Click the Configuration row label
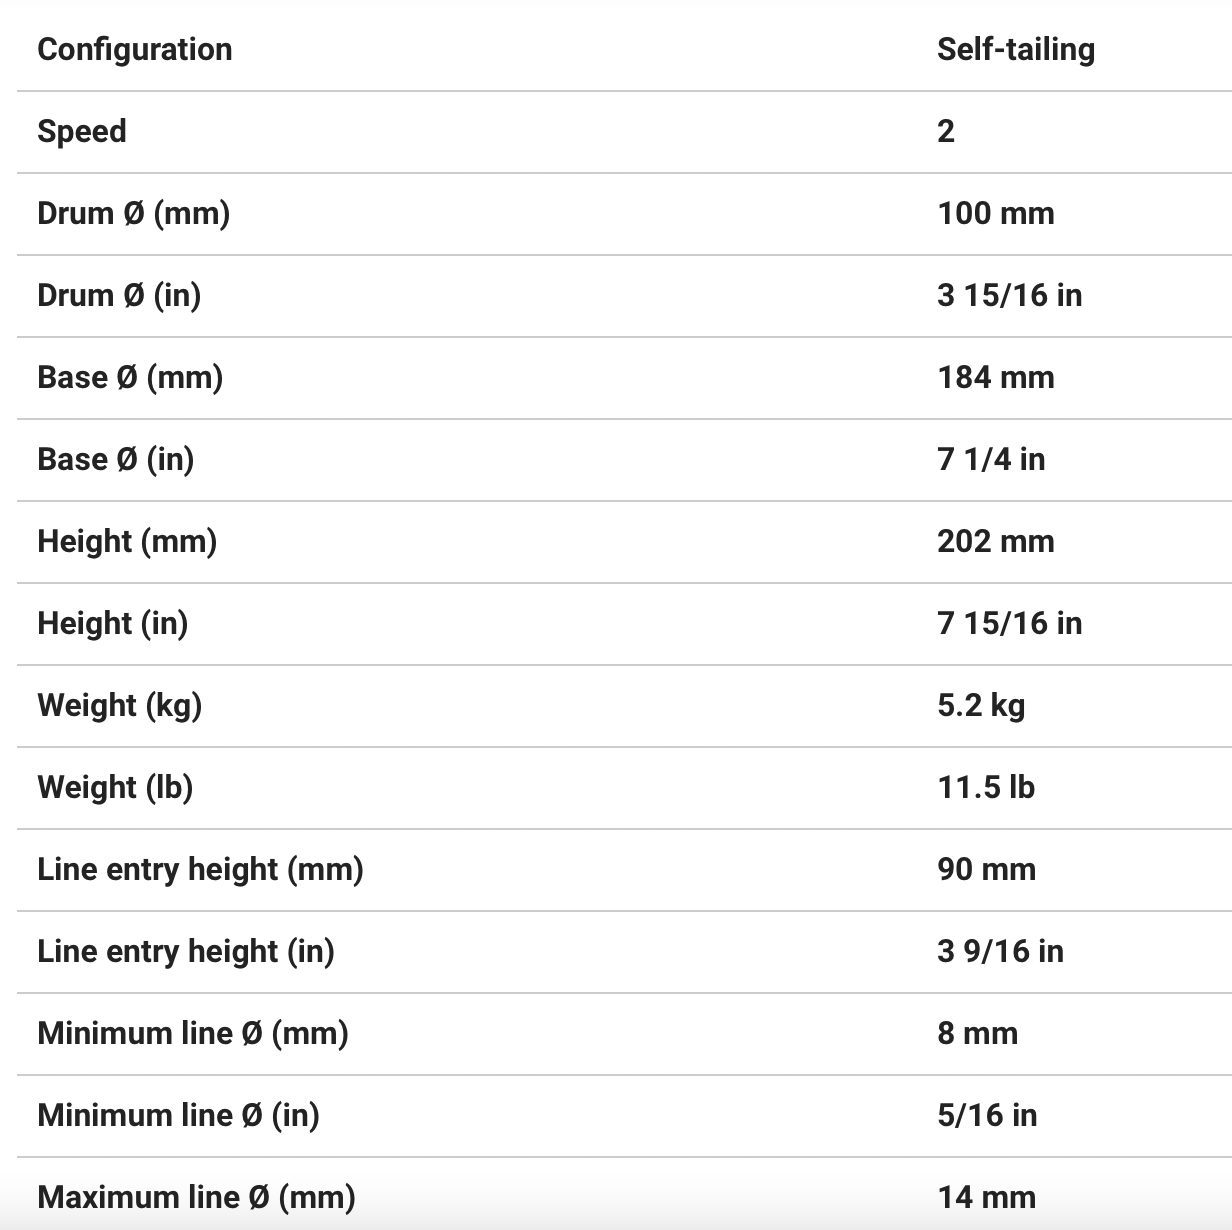The image size is (1232, 1230). pyautogui.click(x=135, y=49)
